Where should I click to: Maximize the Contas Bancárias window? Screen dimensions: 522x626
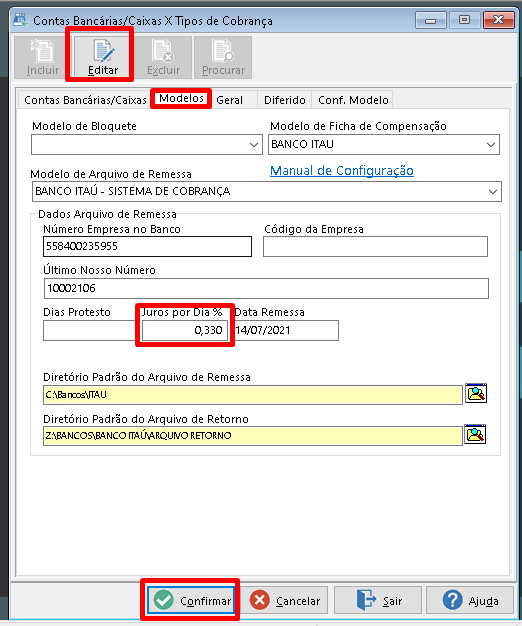(x=464, y=20)
